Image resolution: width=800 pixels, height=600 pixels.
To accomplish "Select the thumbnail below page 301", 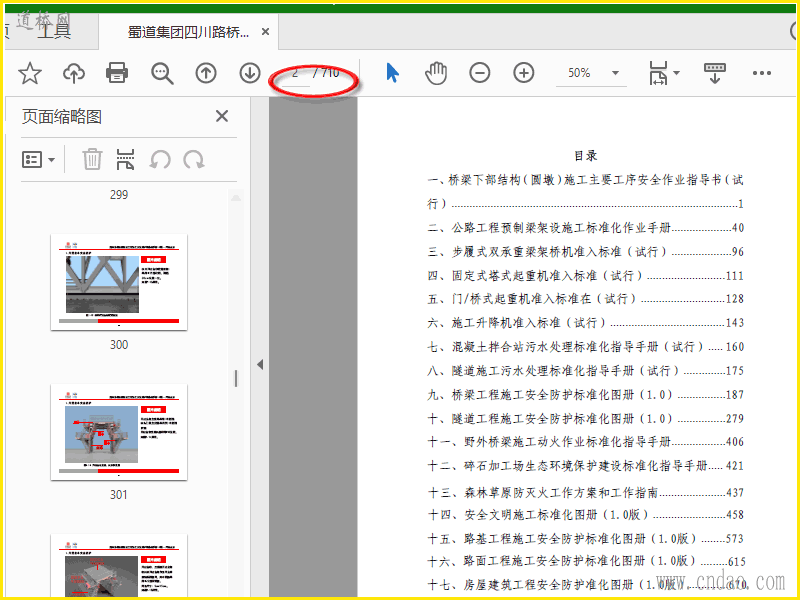I will click(119, 565).
